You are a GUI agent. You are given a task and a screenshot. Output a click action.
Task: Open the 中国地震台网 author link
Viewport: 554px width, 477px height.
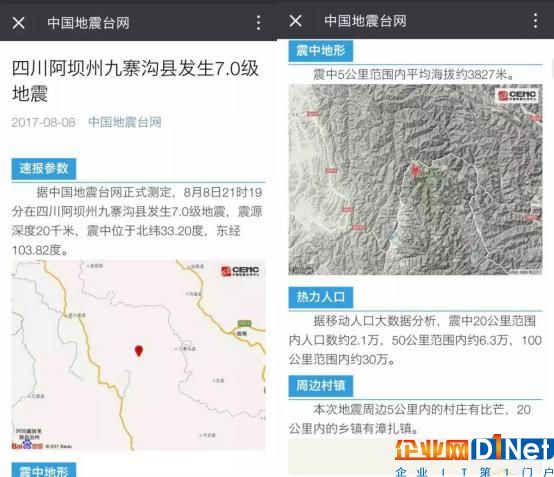pyautogui.click(x=125, y=122)
